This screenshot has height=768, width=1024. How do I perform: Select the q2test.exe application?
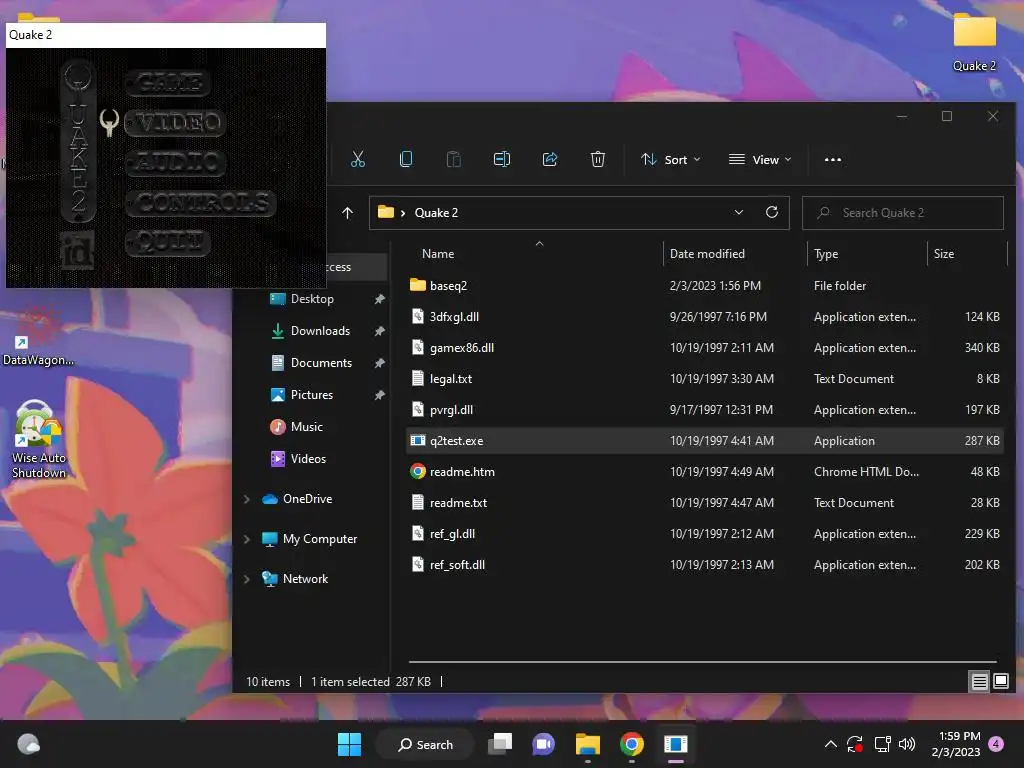pos(705,441)
